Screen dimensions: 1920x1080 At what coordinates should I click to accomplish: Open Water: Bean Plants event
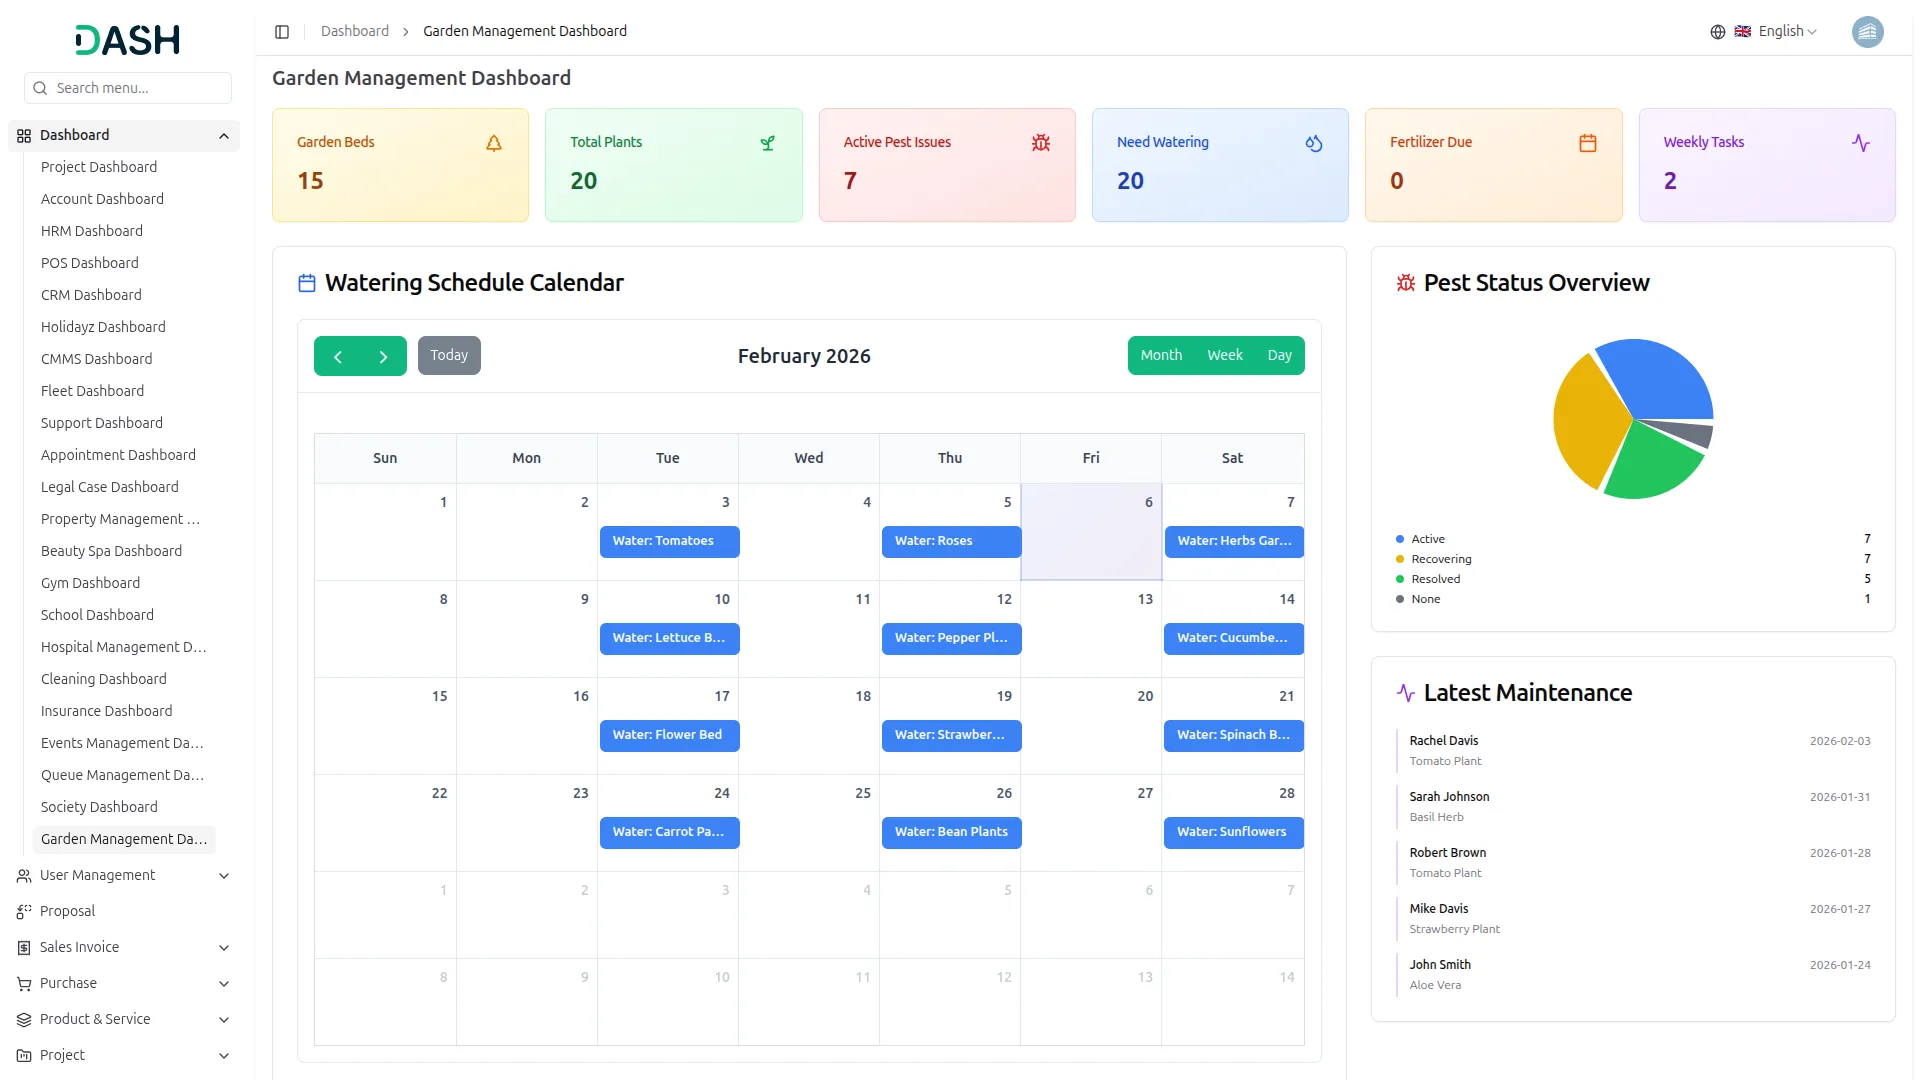(x=951, y=833)
